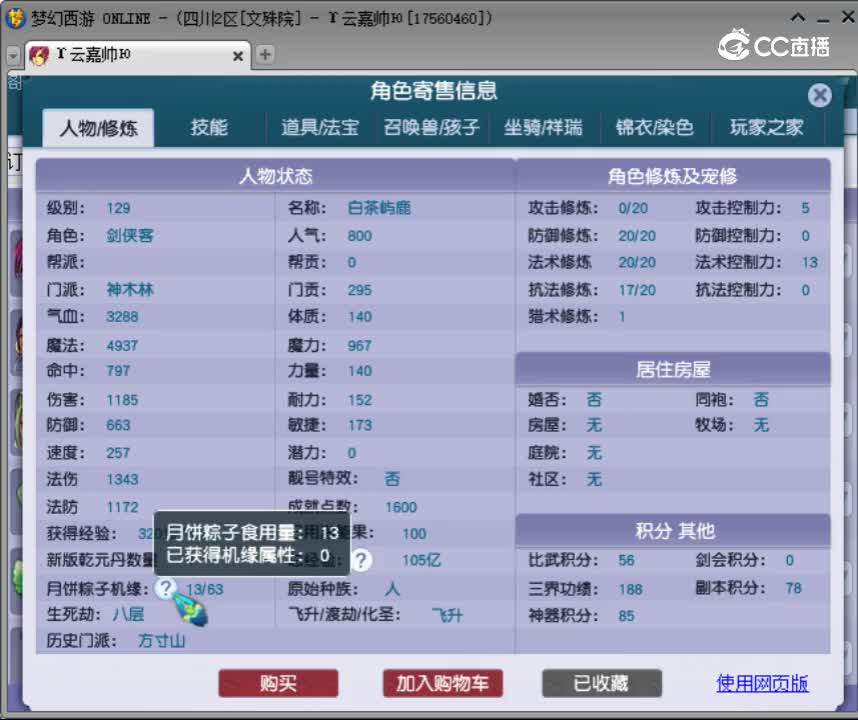
Task: Switch to 道具/法宝 tab
Action: click(x=320, y=127)
